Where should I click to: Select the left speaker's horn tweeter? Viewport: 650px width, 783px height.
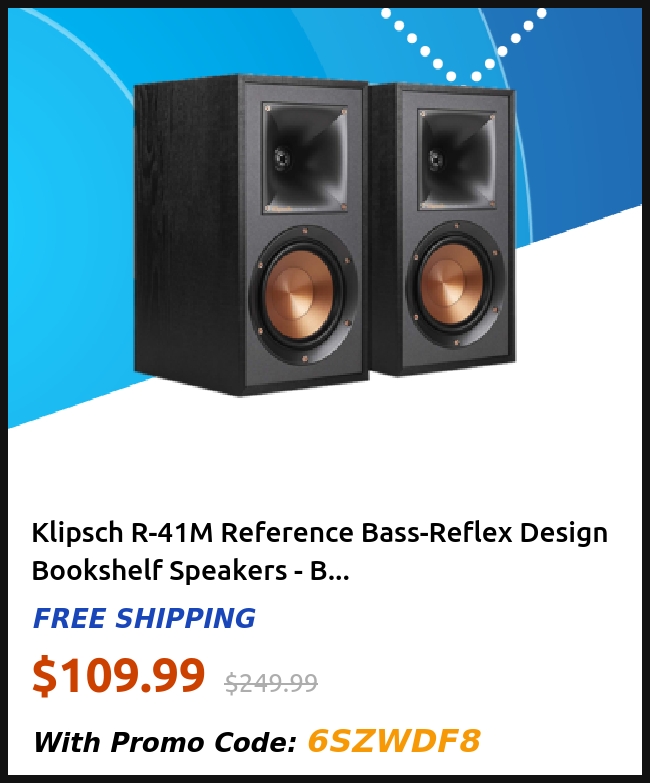[306, 157]
